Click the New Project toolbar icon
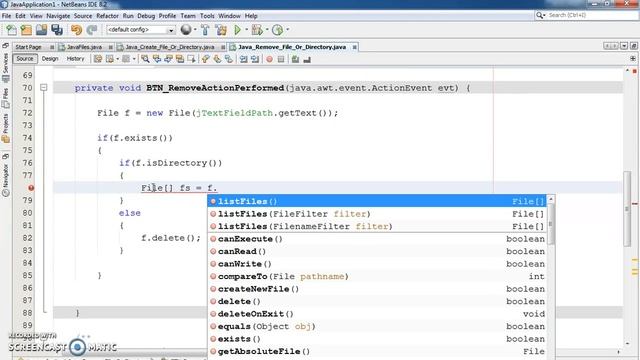This screenshot has width=640, height=360. click(x=26, y=30)
